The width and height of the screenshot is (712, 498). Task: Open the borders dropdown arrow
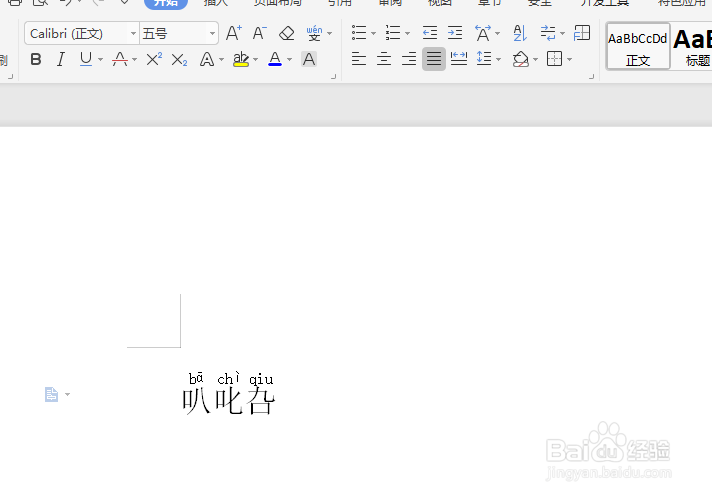[569, 59]
